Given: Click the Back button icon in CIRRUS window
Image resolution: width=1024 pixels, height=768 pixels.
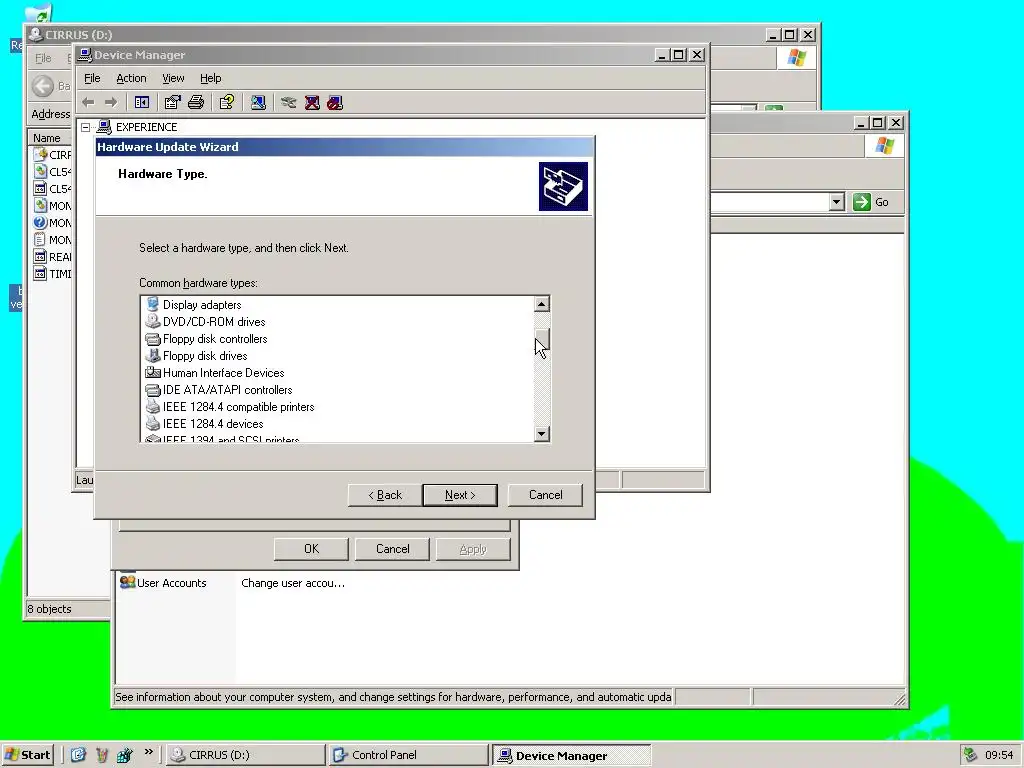Looking at the screenshot, I should pyautogui.click(x=43, y=86).
